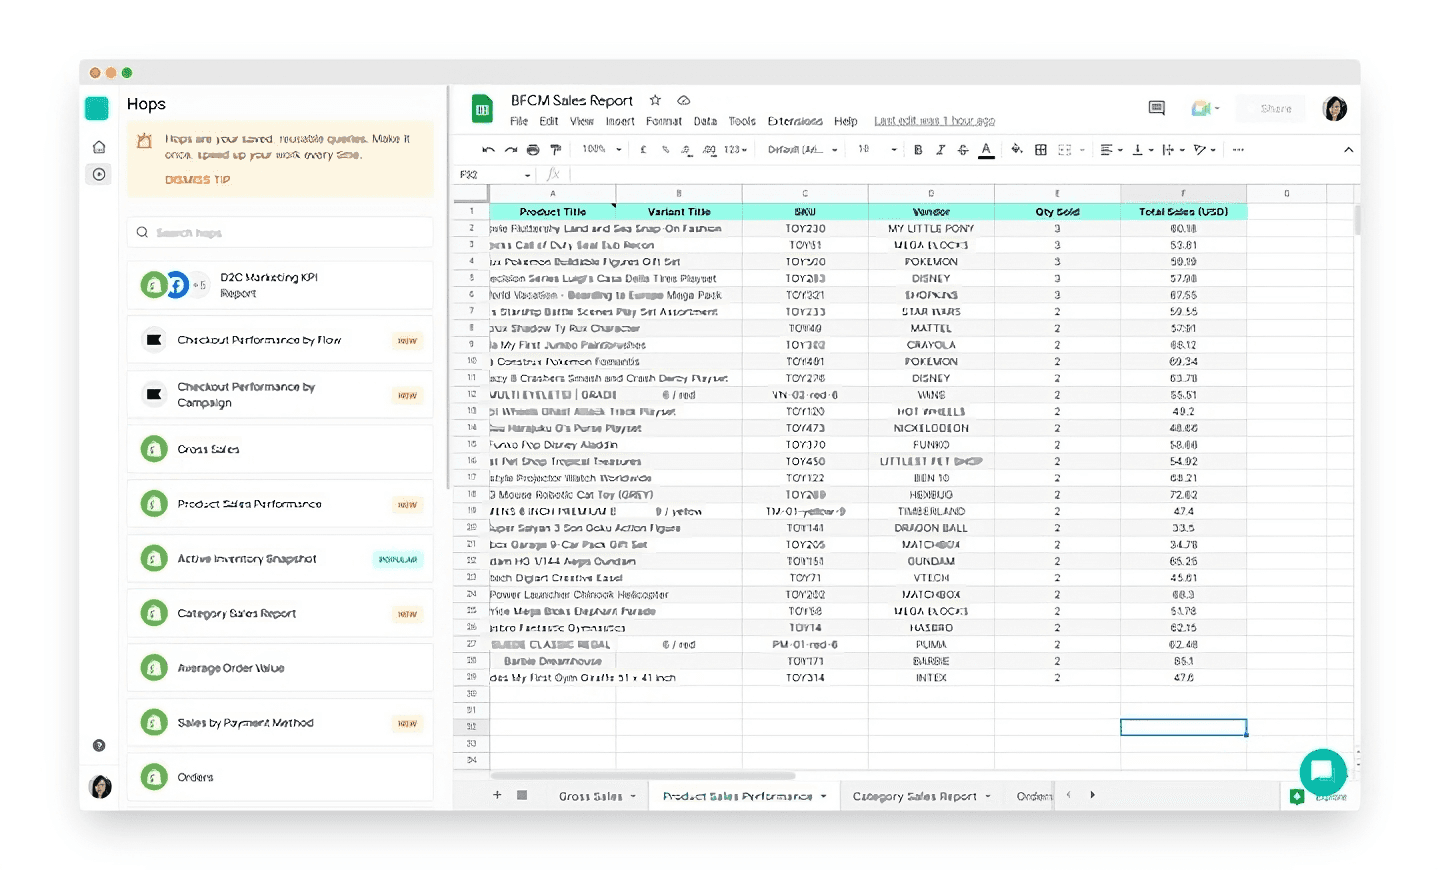The height and width of the screenshot is (870, 1440).
Task: Click the Google Sheets home icon
Action: click(x=482, y=109)
